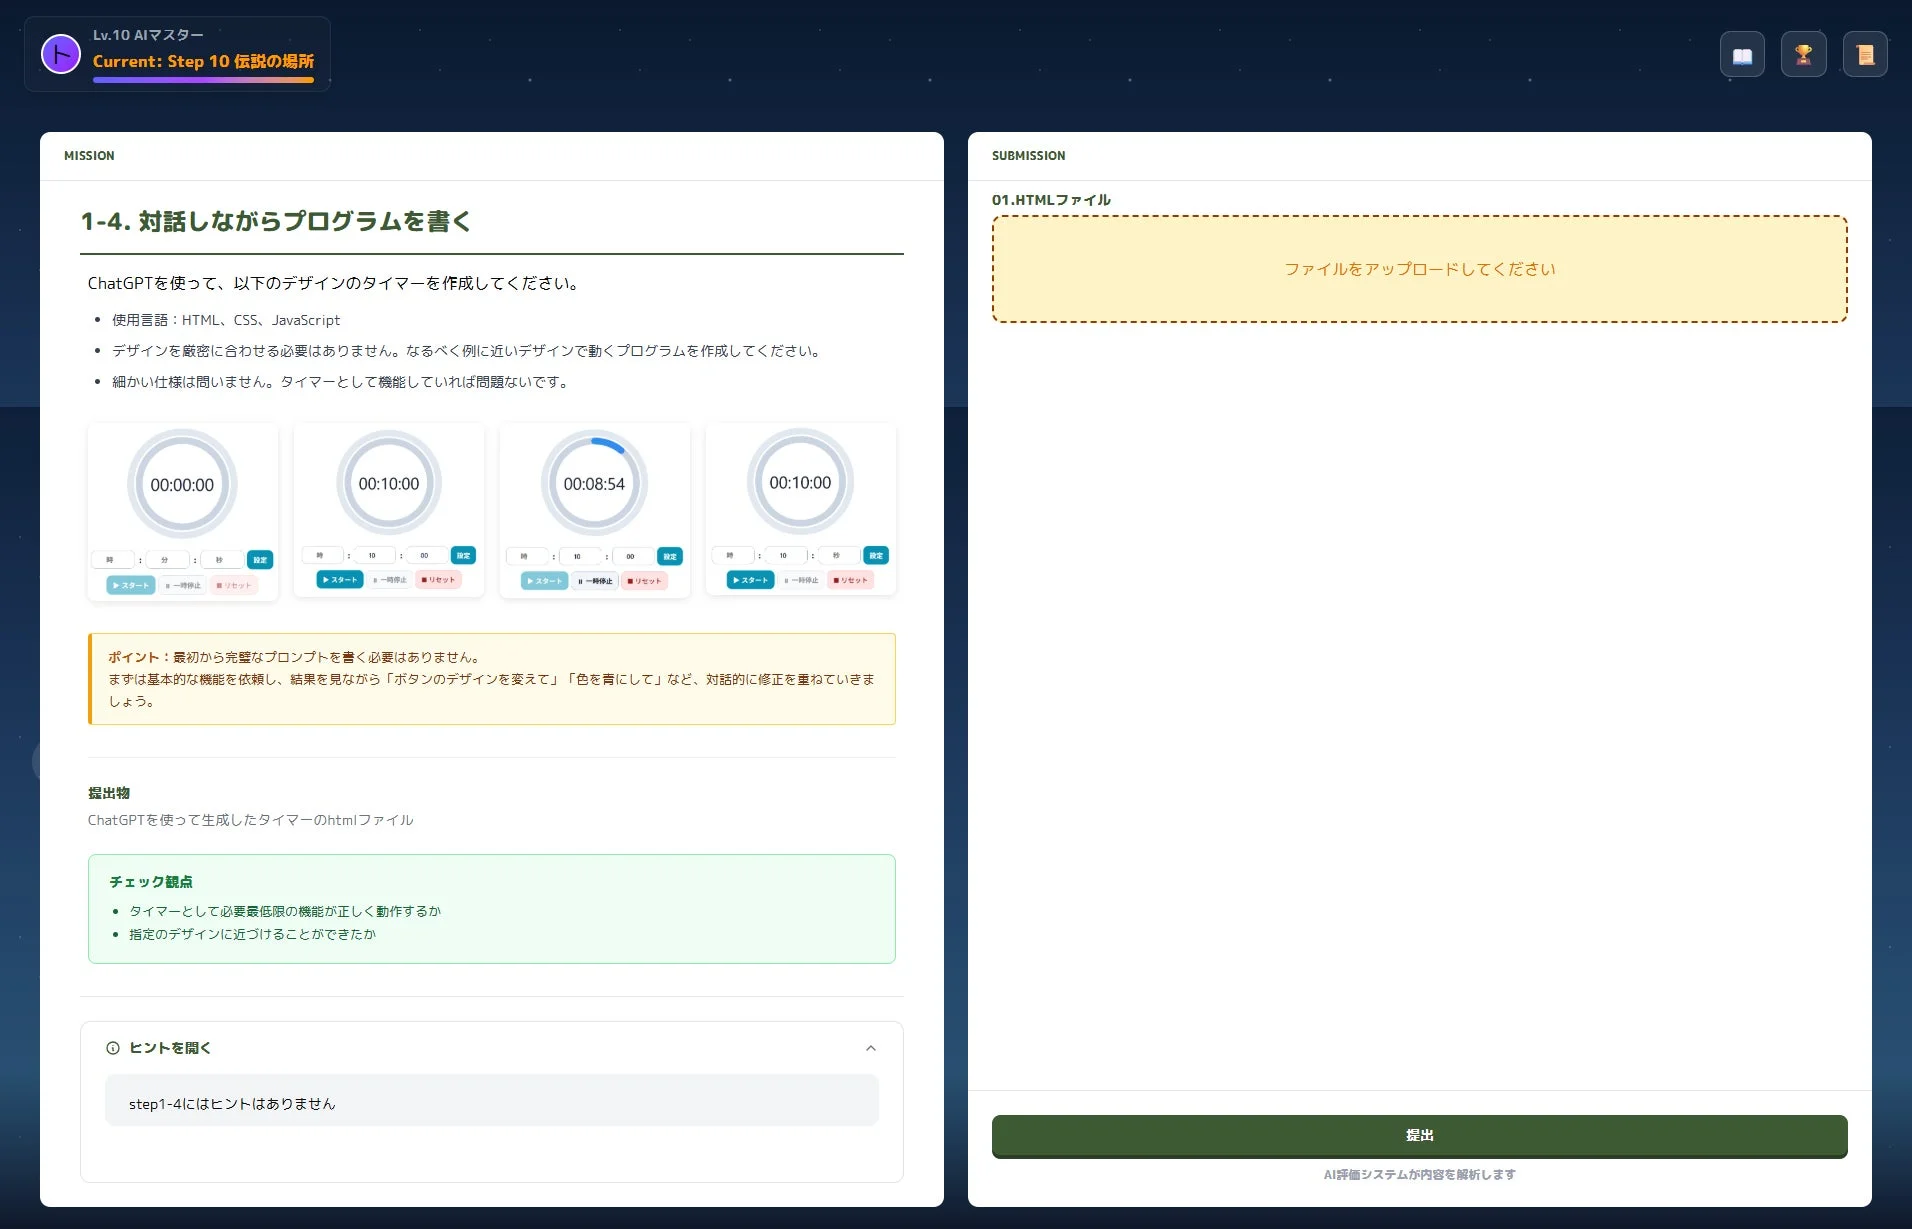Click リセット on the fourth timer
Viewport: 1912px width, 1229px height.
pyautogui.click(x=851, y=579)
